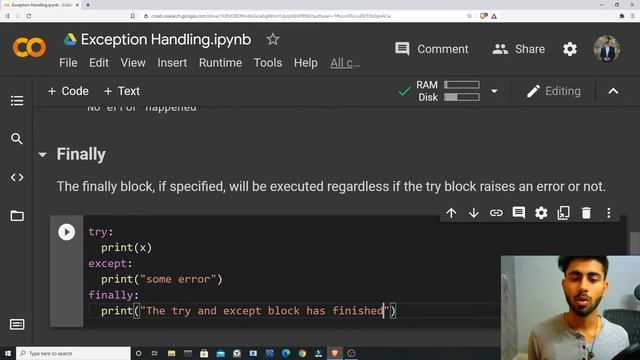
Task: Collapse the header with the chevron up
Action: 613,91
